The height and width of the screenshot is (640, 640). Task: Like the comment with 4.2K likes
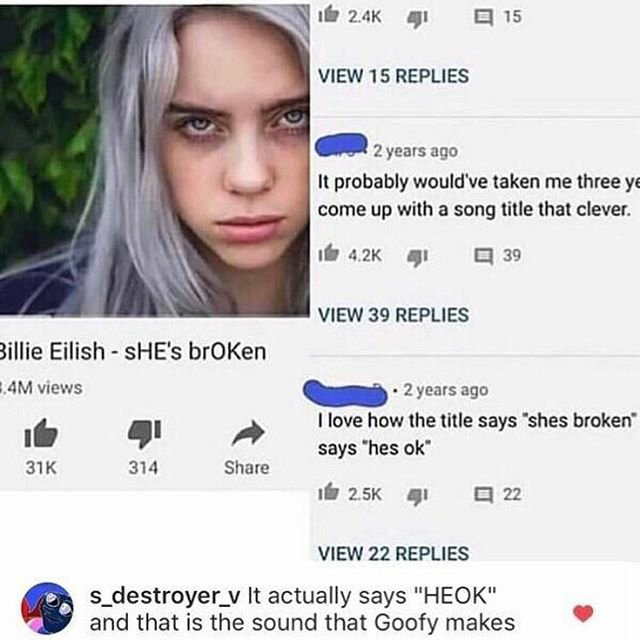click(329, 254)
